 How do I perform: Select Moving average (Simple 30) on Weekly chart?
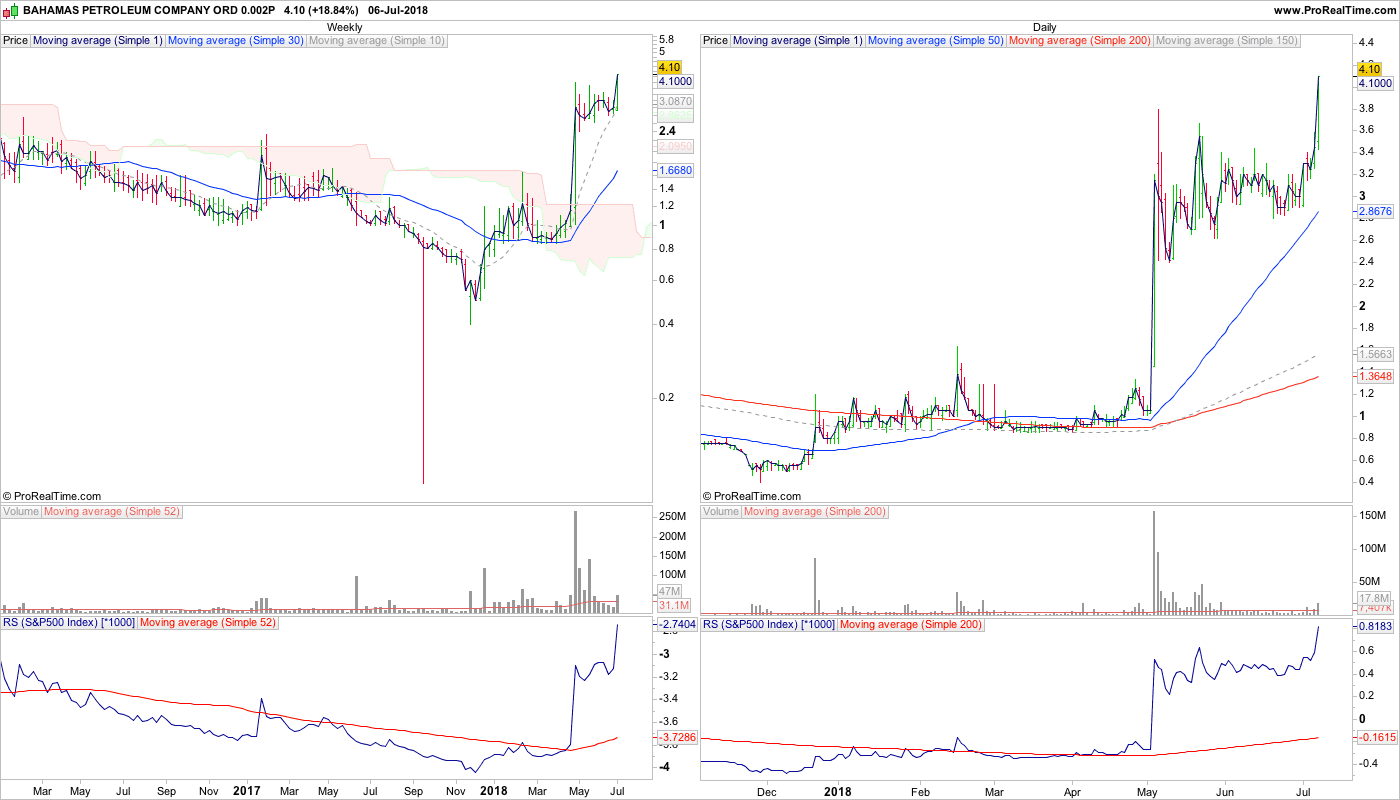(236, 41)
